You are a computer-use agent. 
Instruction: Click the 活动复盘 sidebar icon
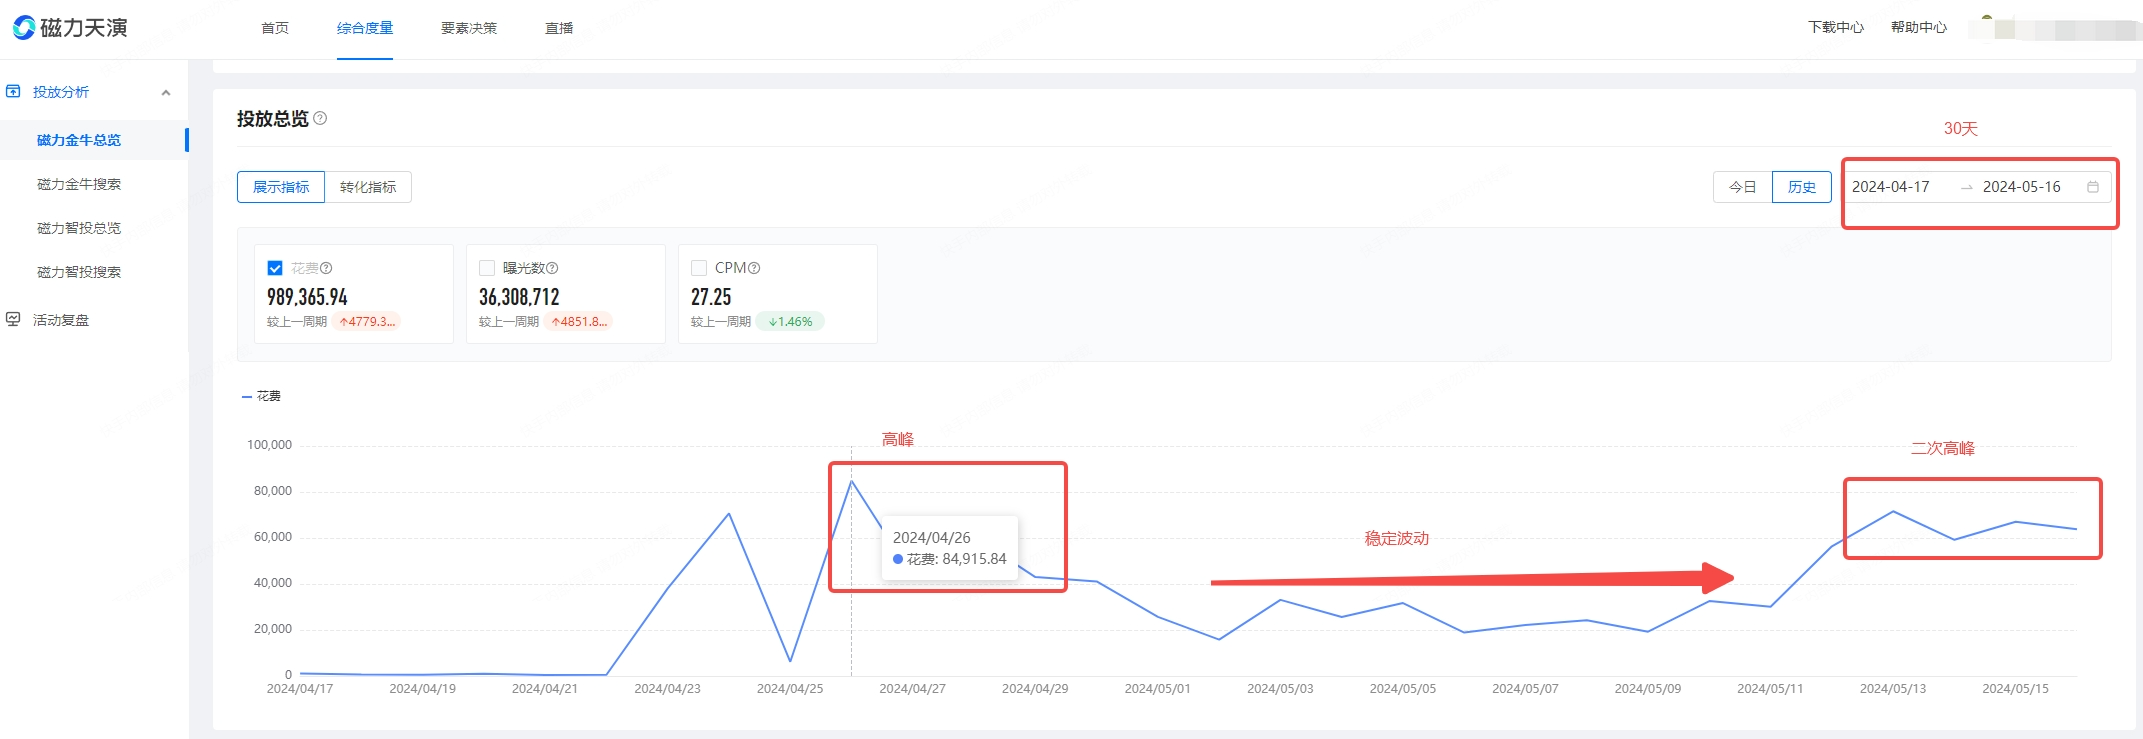point(13,319)
